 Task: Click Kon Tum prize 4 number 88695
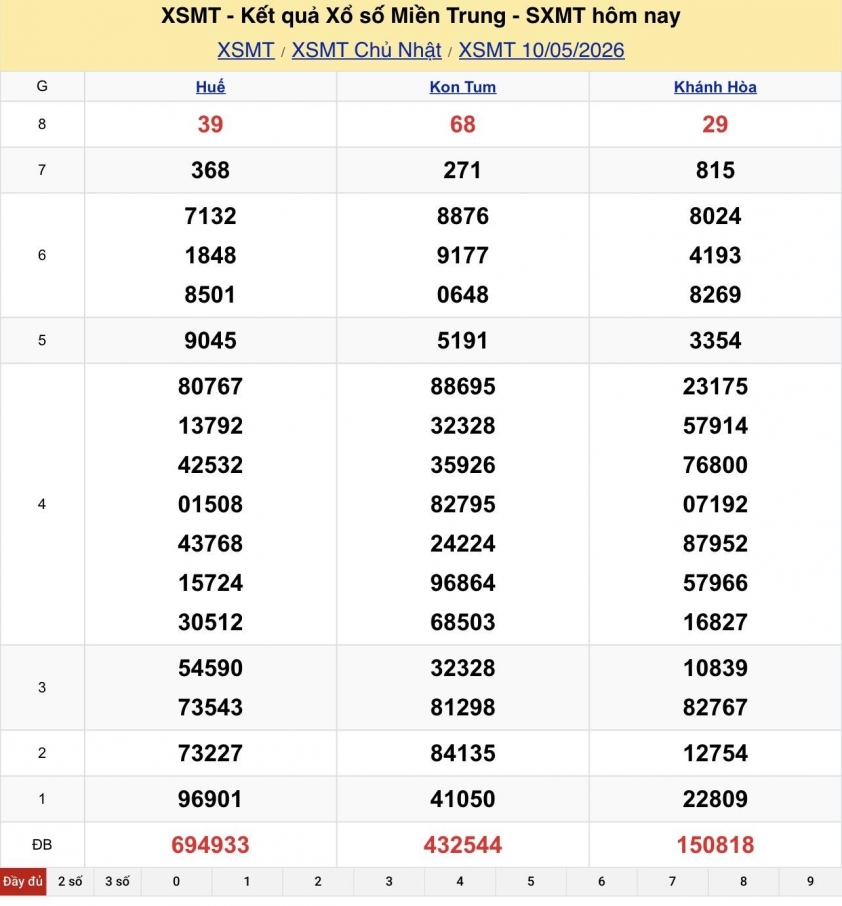tap(463, 387)
